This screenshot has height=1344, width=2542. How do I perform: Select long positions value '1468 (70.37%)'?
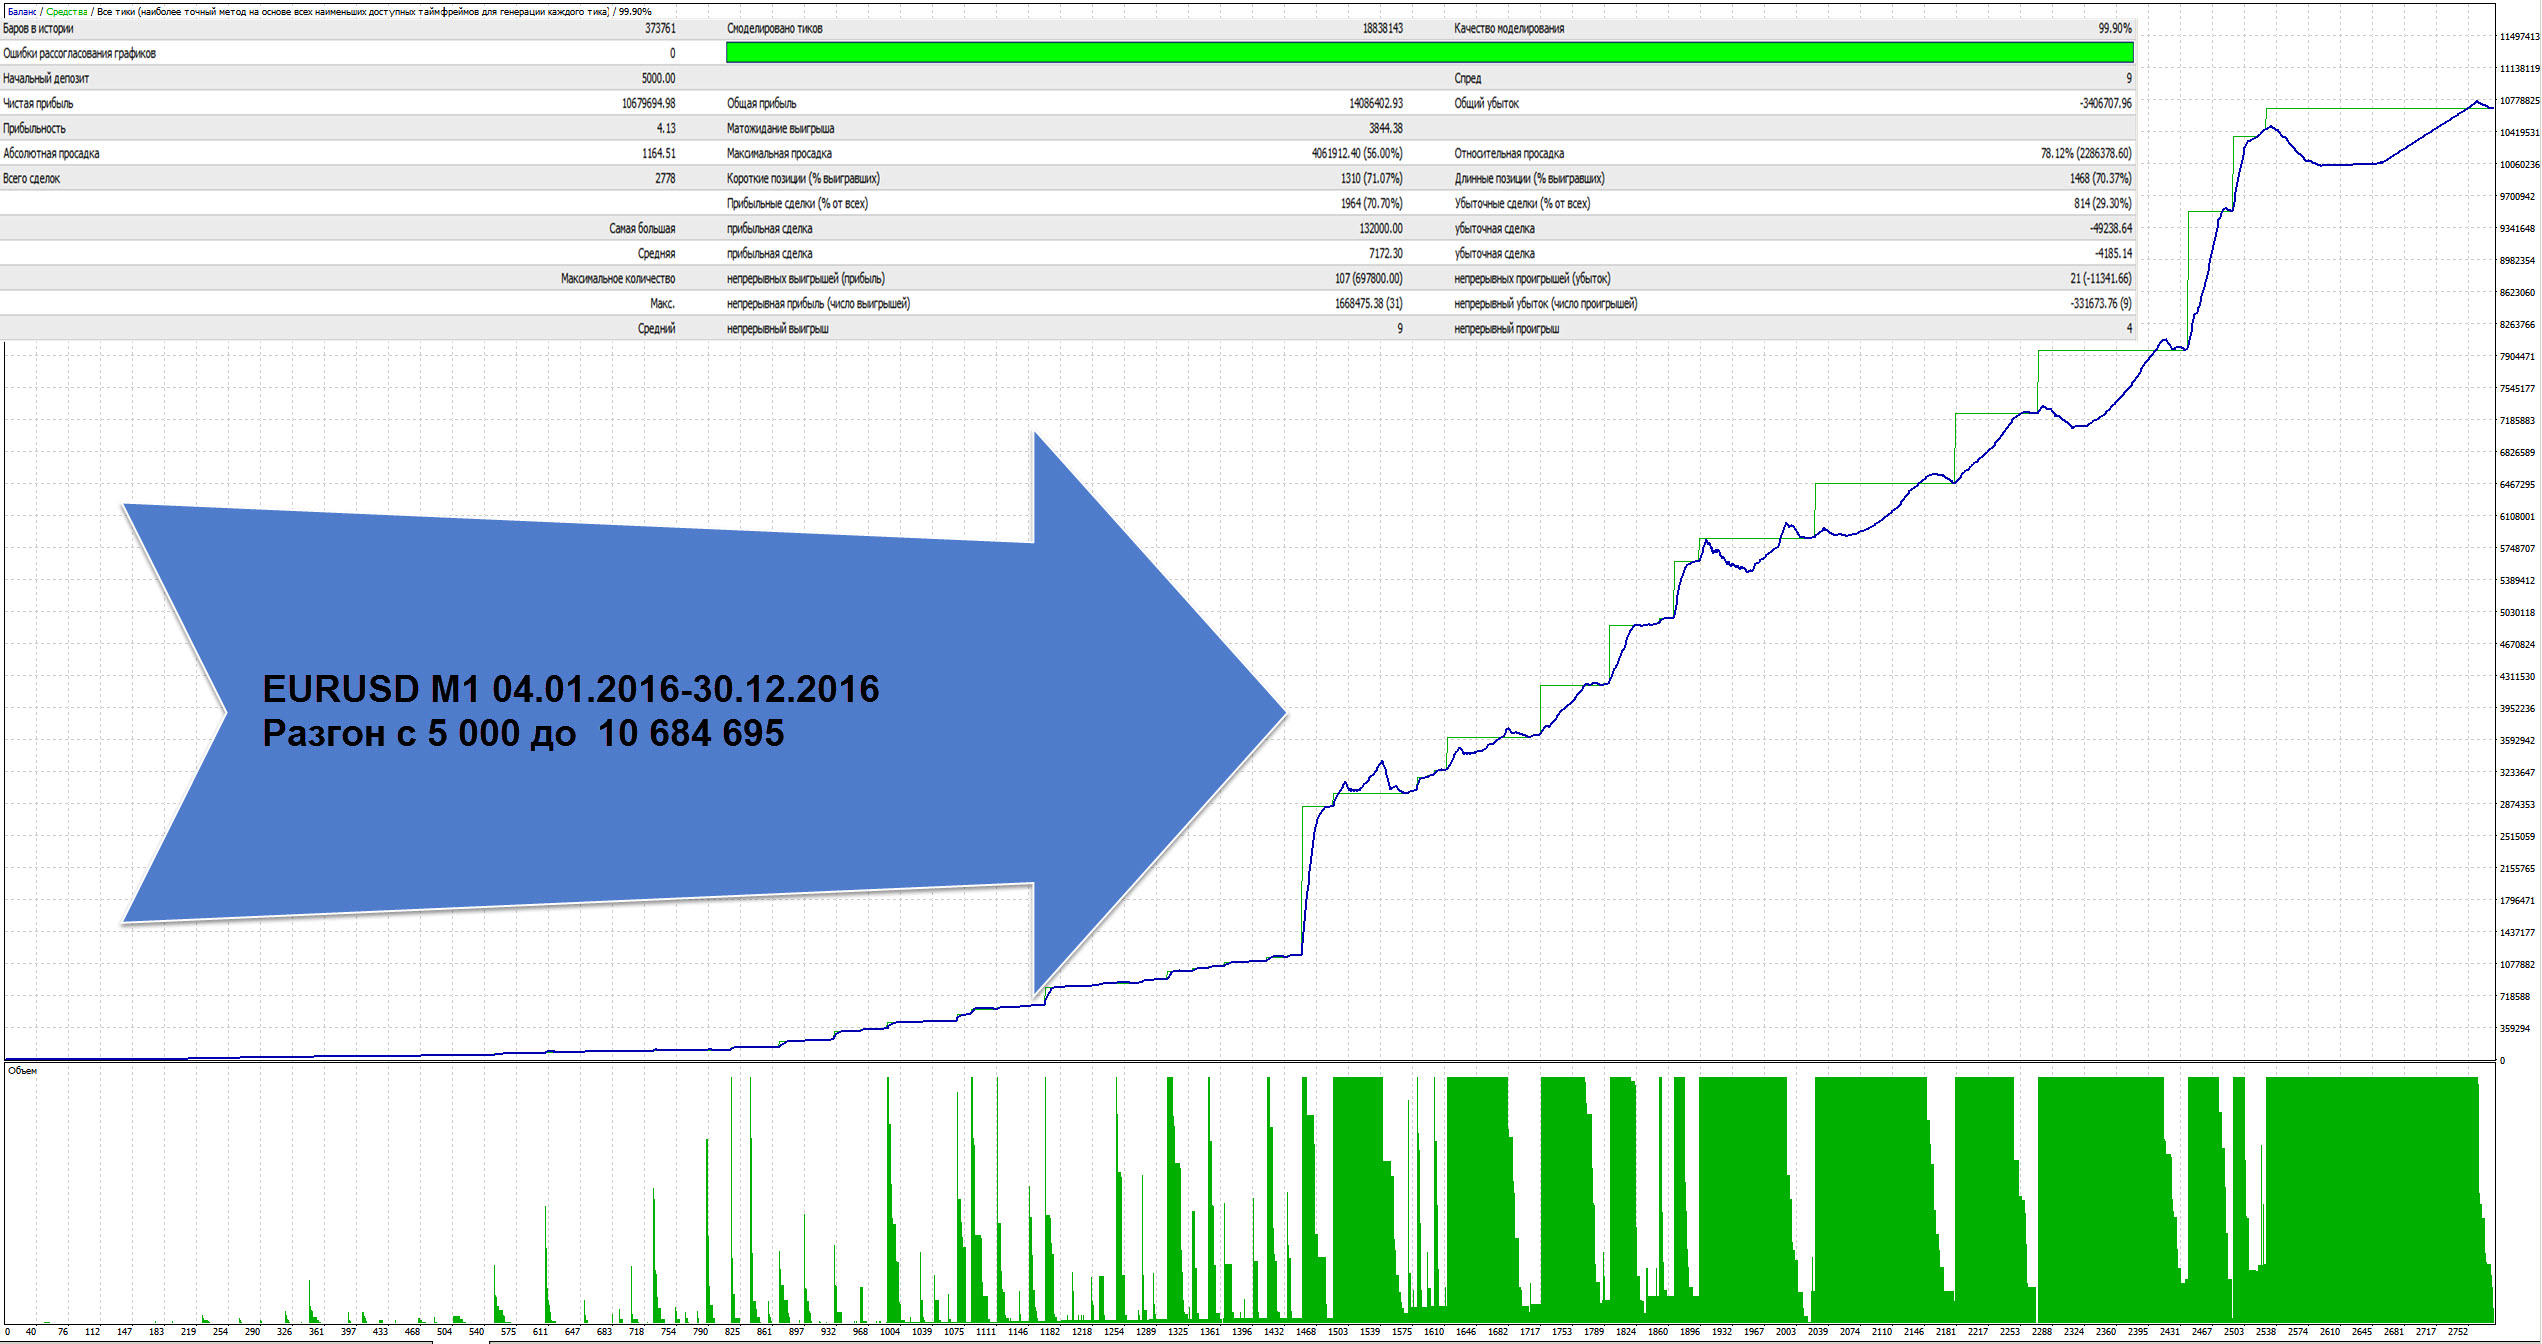tap(2100, 179)
